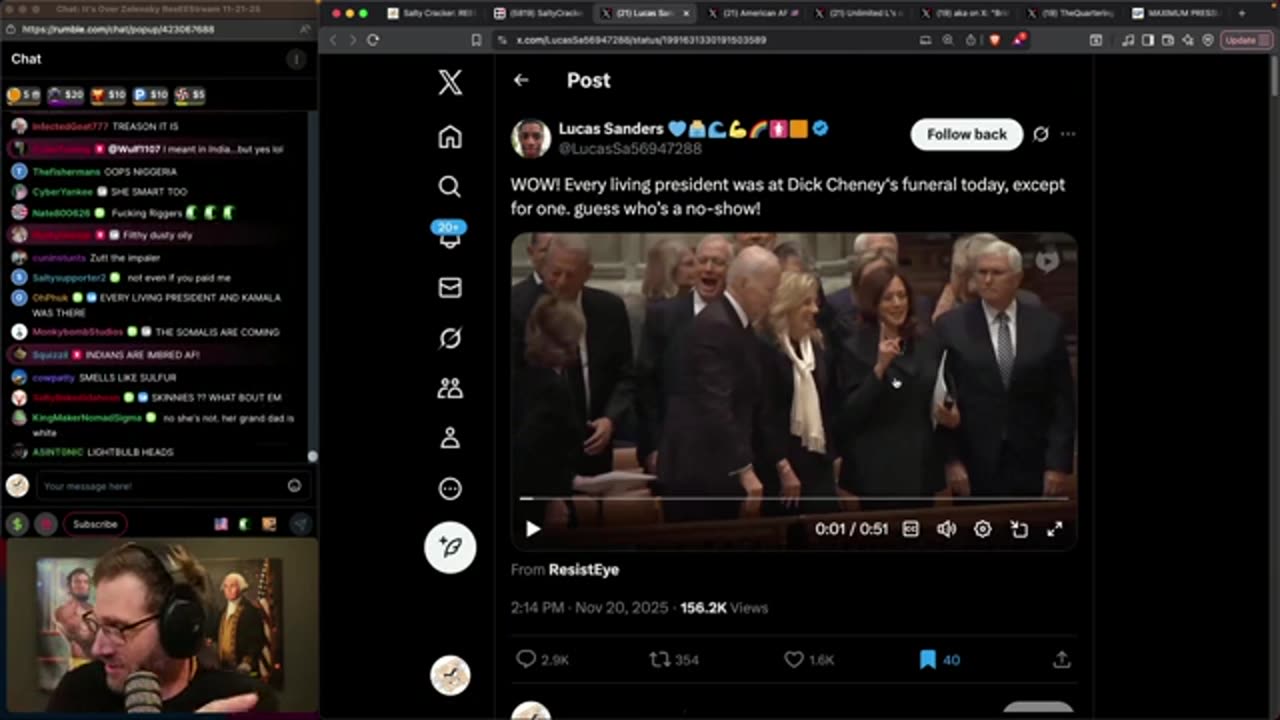
Task: Click the US flag icon below chat input
Action: (x=221, y=524)
